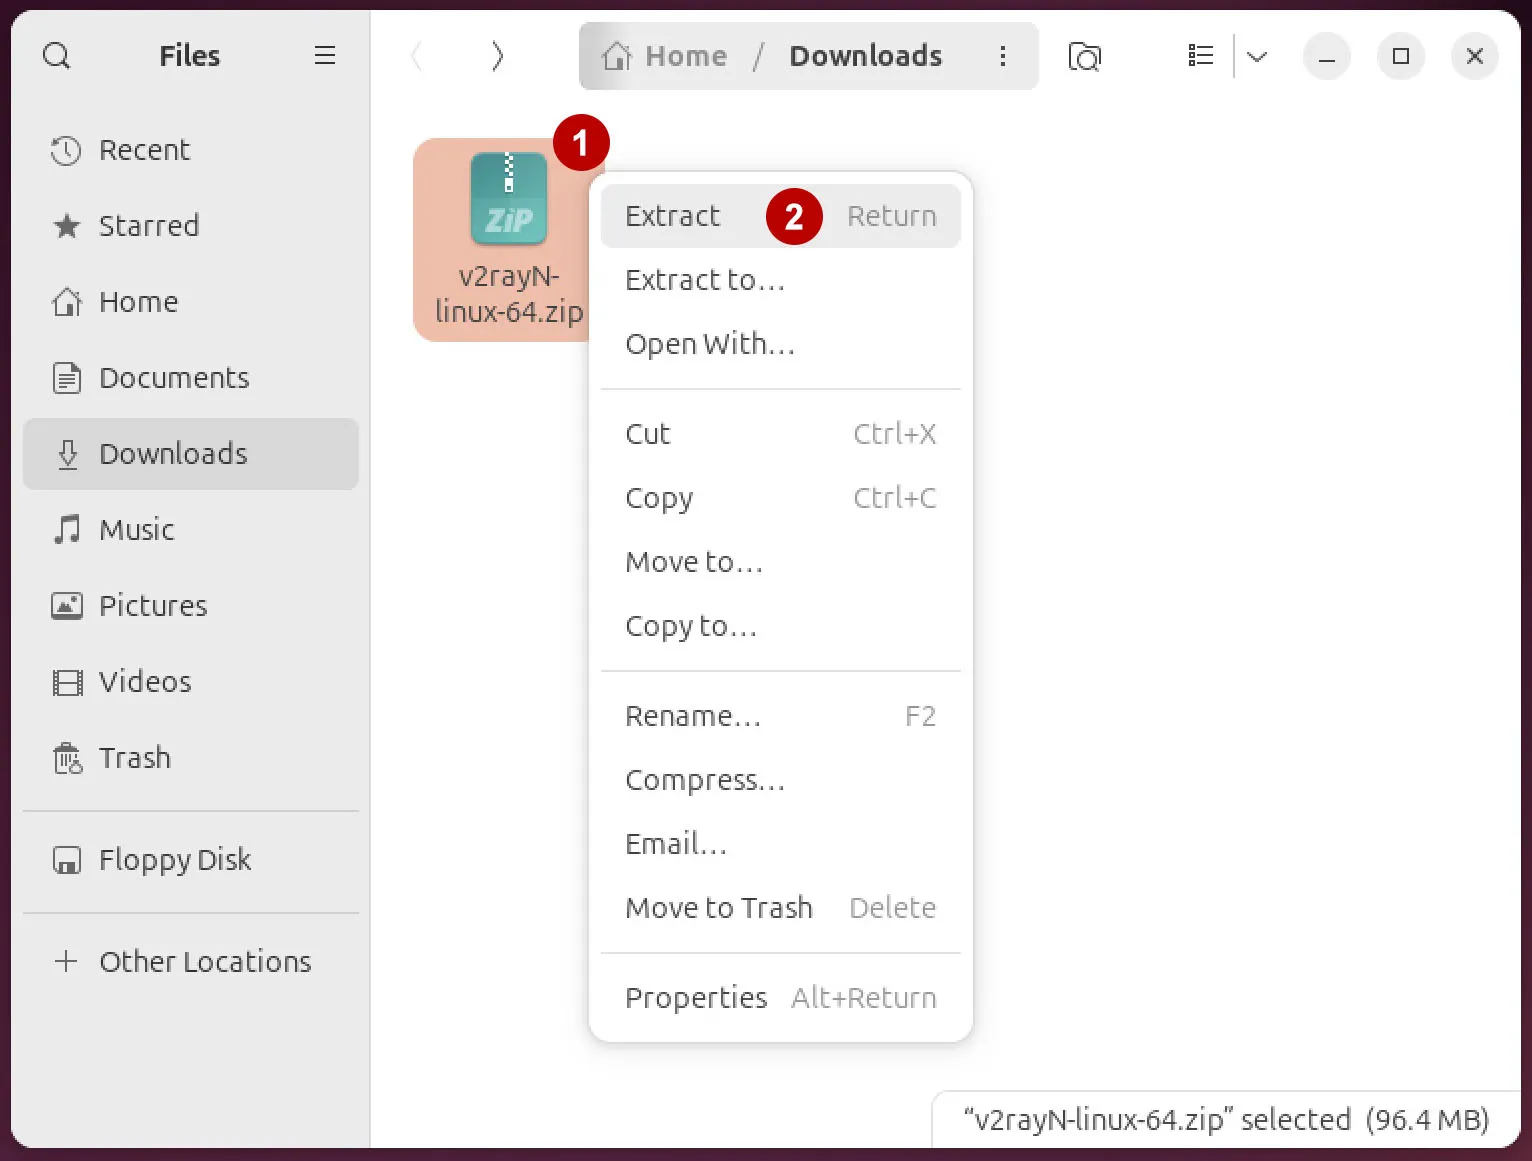Image resolution: width=1532 pixels, height=1161 pixels.
Task: Open Other Locations in the sidebar
Action: [191, 962]
